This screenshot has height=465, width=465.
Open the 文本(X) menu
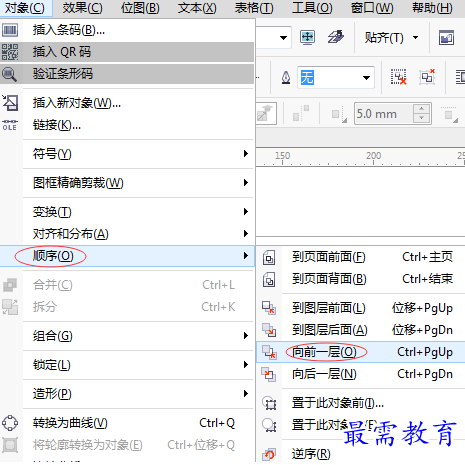pyautogui.click(x=197, y=8)
